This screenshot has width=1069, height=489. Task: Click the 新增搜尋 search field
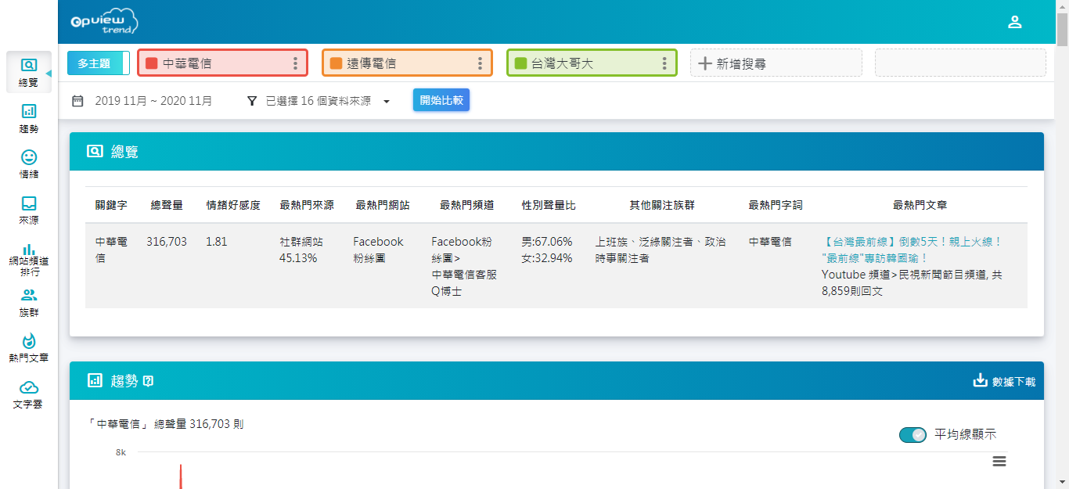[x=776, y=63]
